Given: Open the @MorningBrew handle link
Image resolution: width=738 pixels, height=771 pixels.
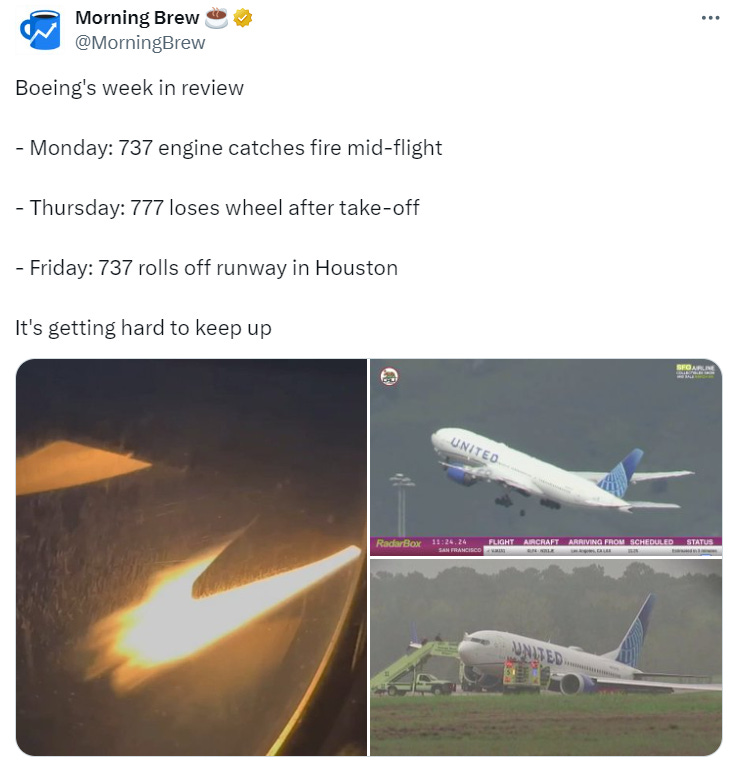Looking at the screenshot, I should 140,43.
